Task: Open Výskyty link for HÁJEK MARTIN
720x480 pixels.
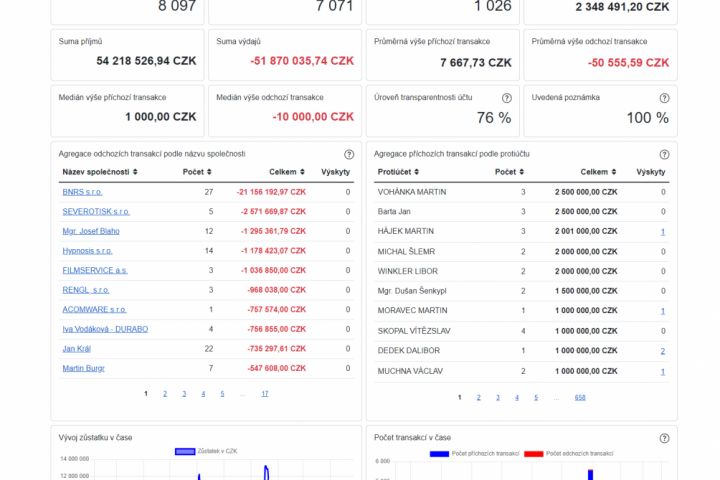Action: tap(663, 232)
